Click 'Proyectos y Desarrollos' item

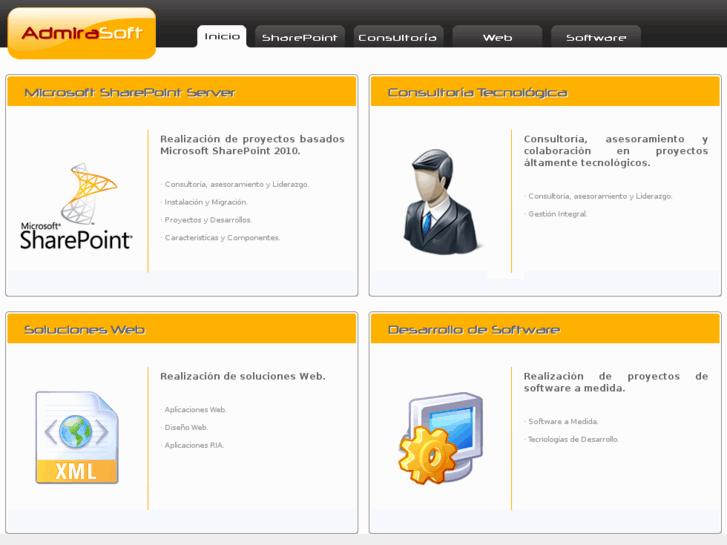point(206,220)
